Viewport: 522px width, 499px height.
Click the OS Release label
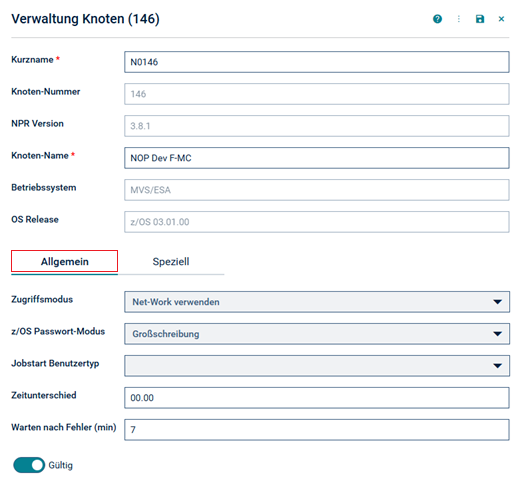click(35, 220)
